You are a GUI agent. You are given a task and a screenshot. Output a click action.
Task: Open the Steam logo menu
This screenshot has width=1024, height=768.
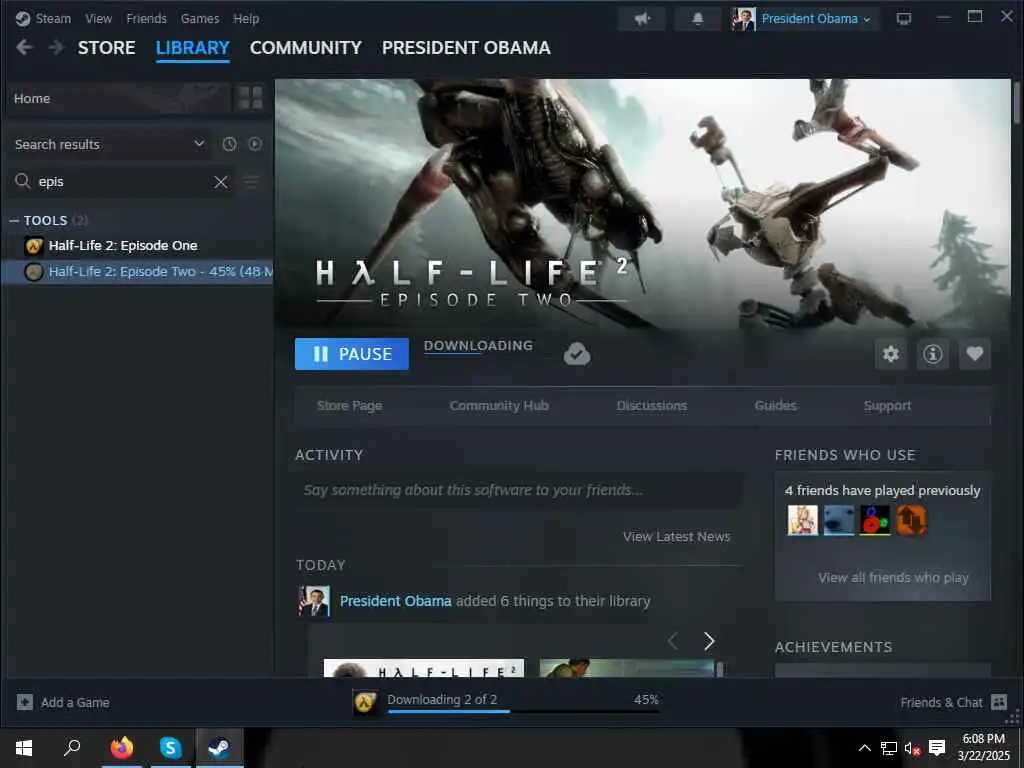pyautogui.click(x=23, y=18)
